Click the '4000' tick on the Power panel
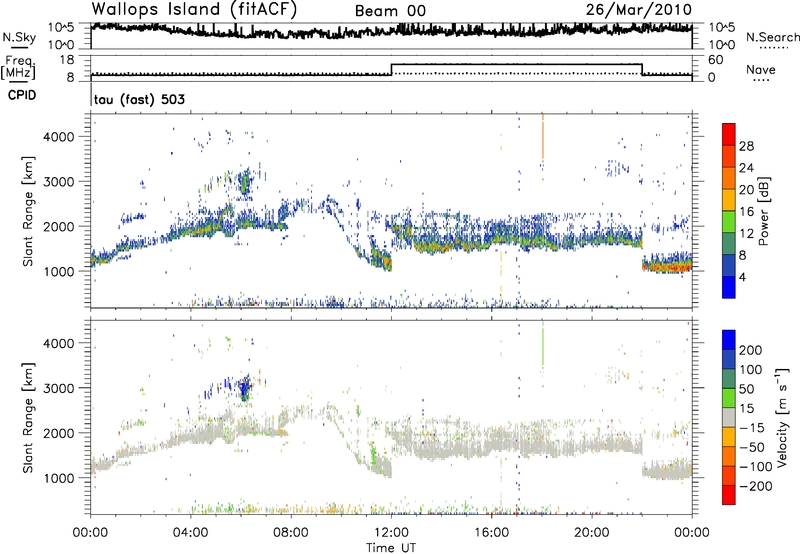This screenshot has height=554, width=800. (x=59, y=137)
